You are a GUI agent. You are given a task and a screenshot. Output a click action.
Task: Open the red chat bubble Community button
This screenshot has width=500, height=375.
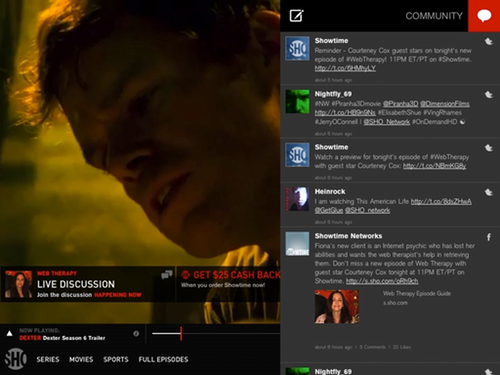(484, 16)
